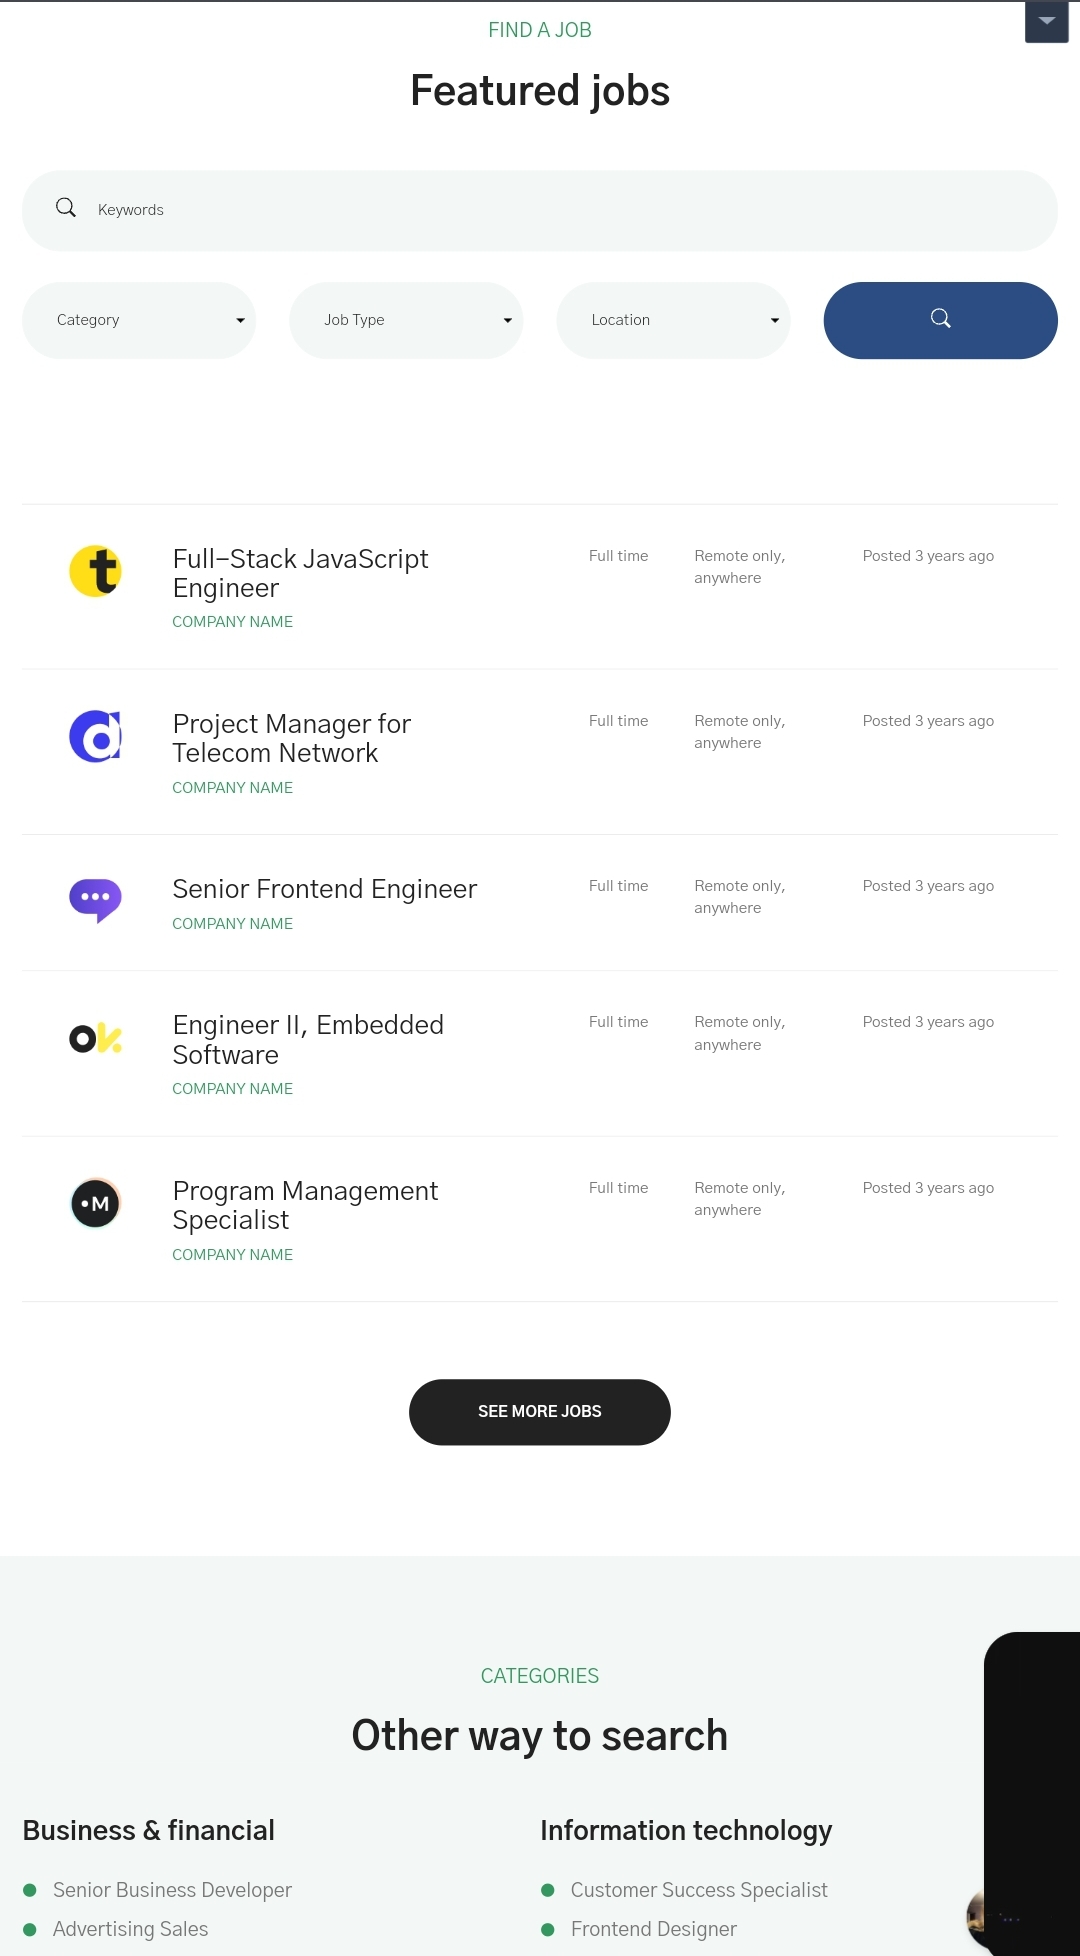Click the black 'M' company logo
The height and width of the screenshot is (1956, 1080).
[95, 1203]
